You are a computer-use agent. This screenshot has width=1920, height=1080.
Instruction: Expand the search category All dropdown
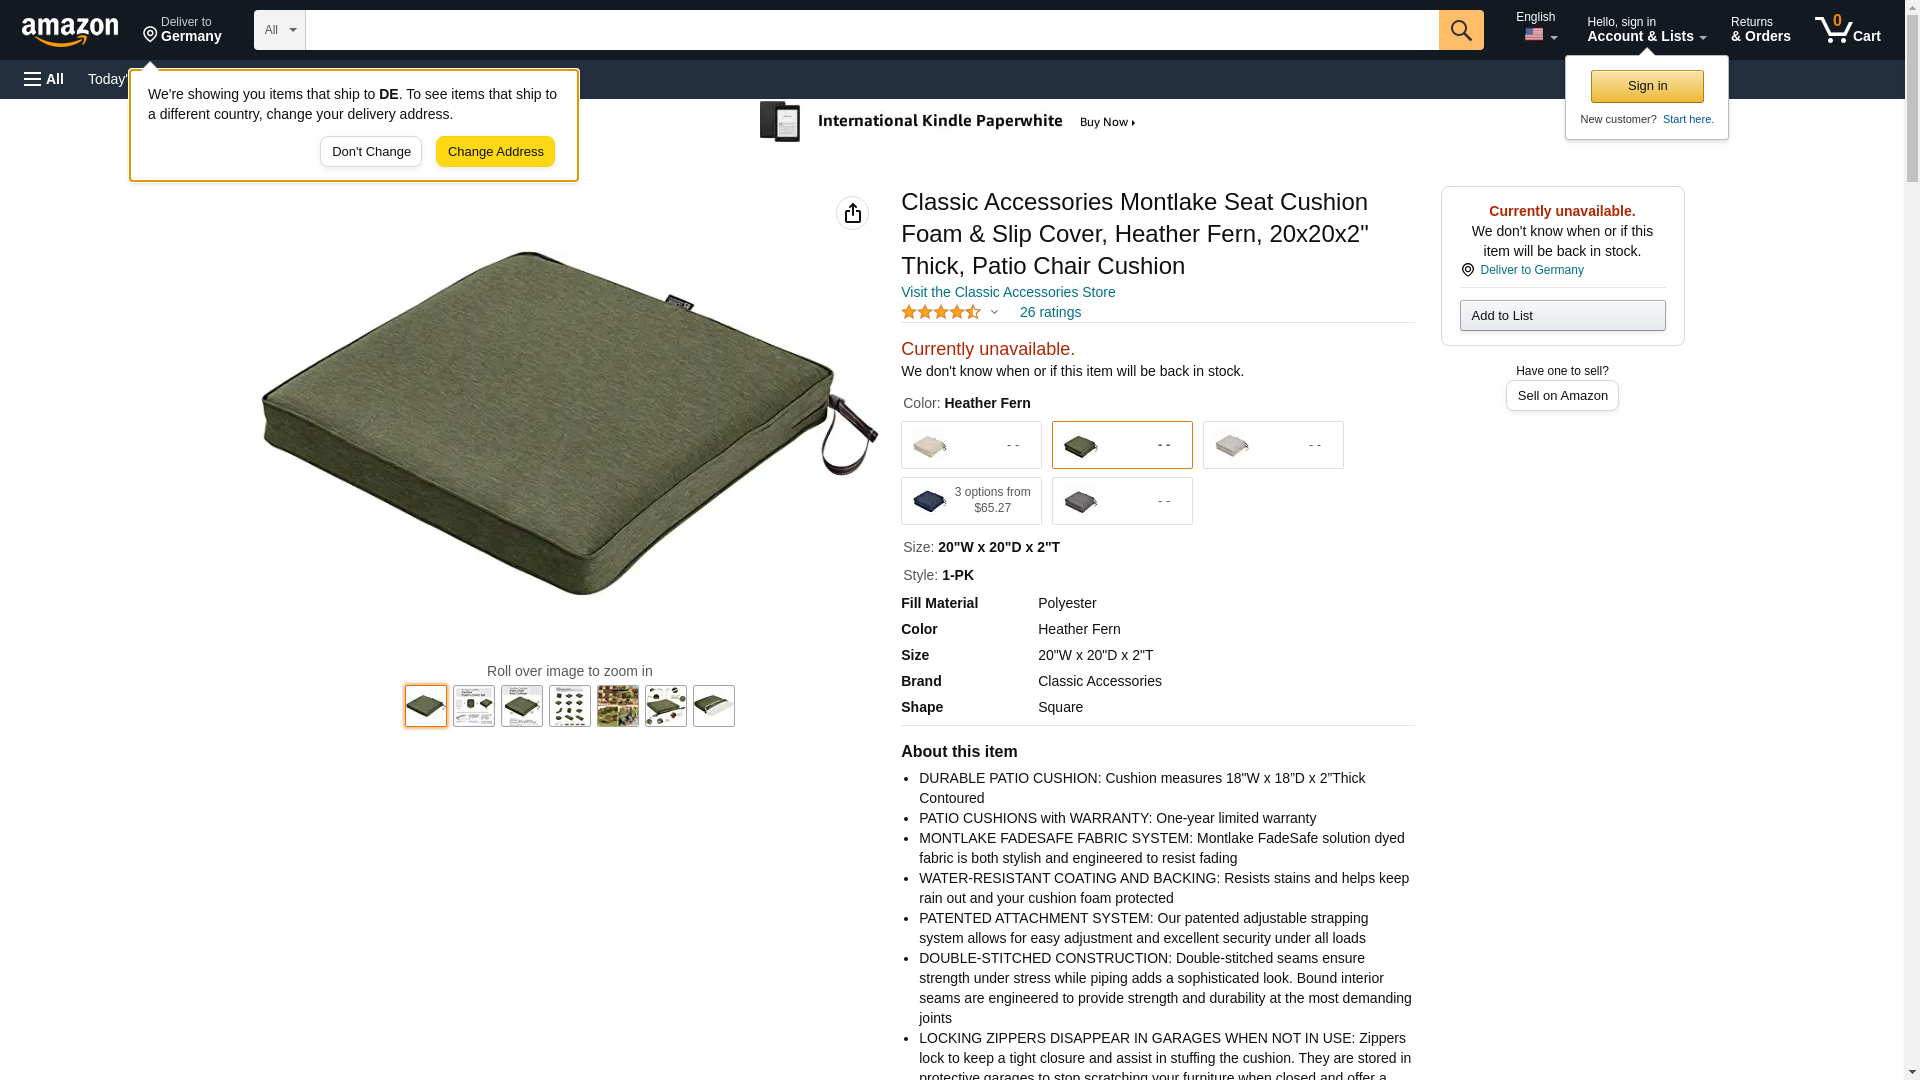tap(280, 30)
